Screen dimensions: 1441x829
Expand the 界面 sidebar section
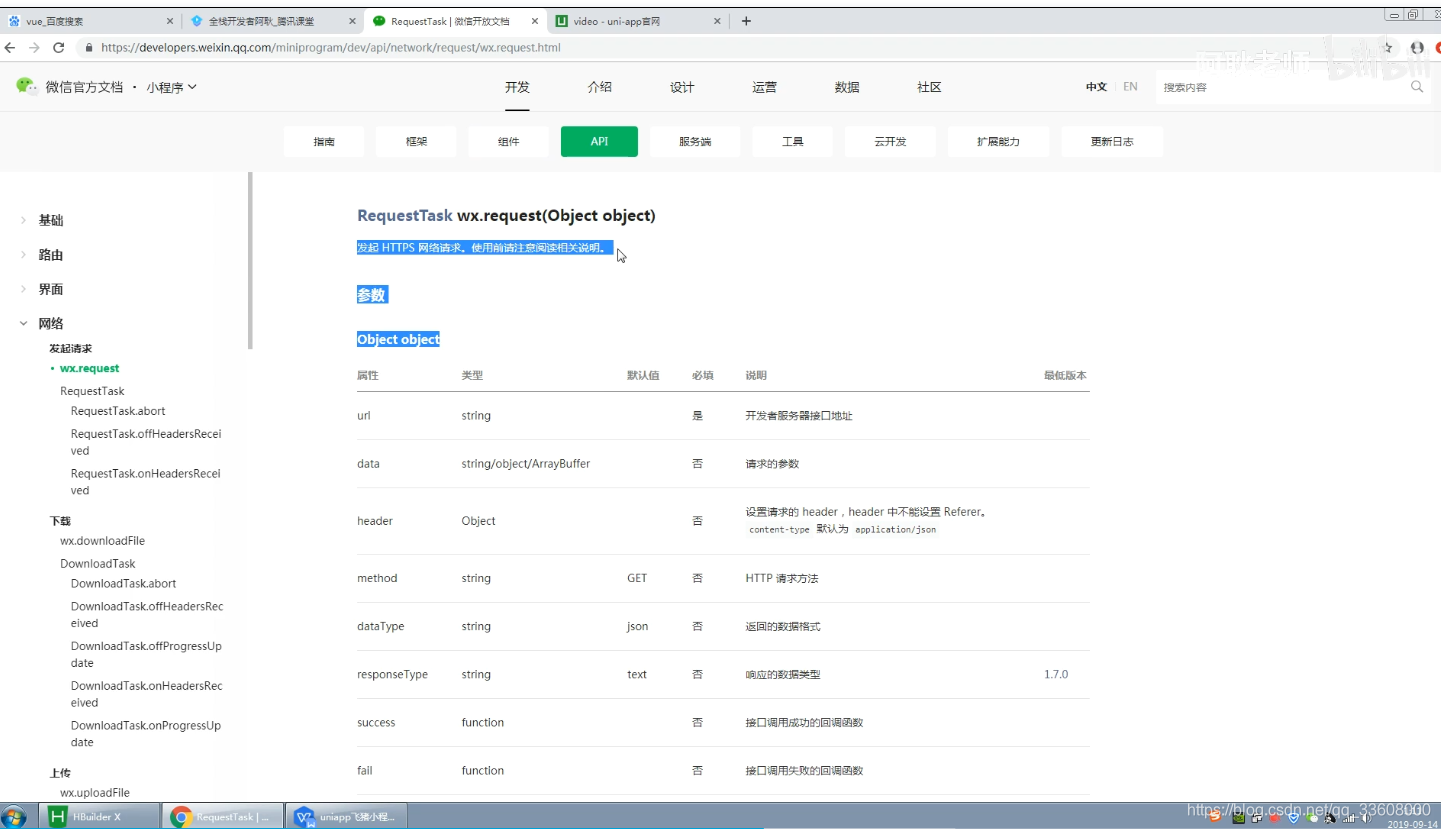coord(50,289)
